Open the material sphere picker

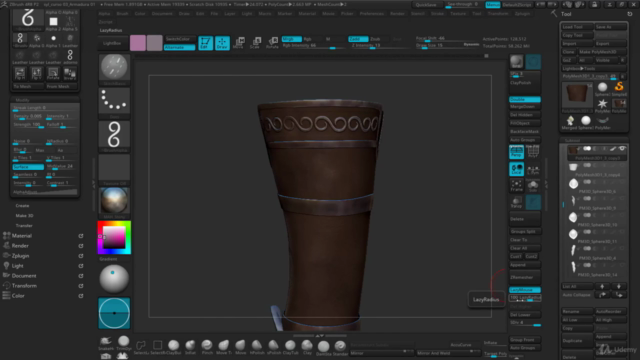pos(114,201)
